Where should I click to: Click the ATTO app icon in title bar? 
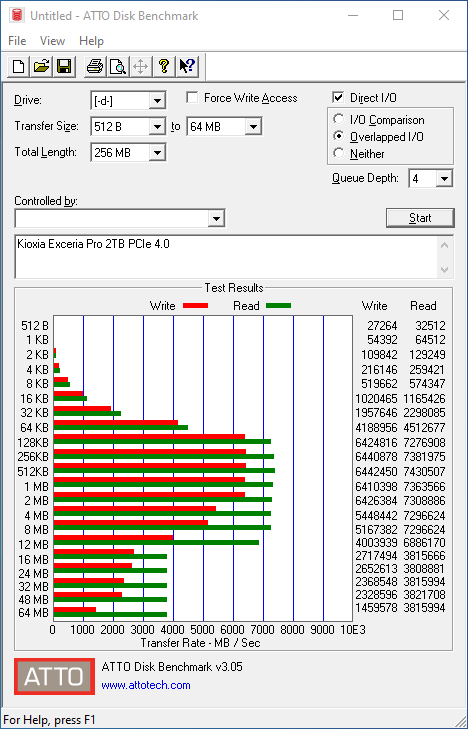coord(17,15)
